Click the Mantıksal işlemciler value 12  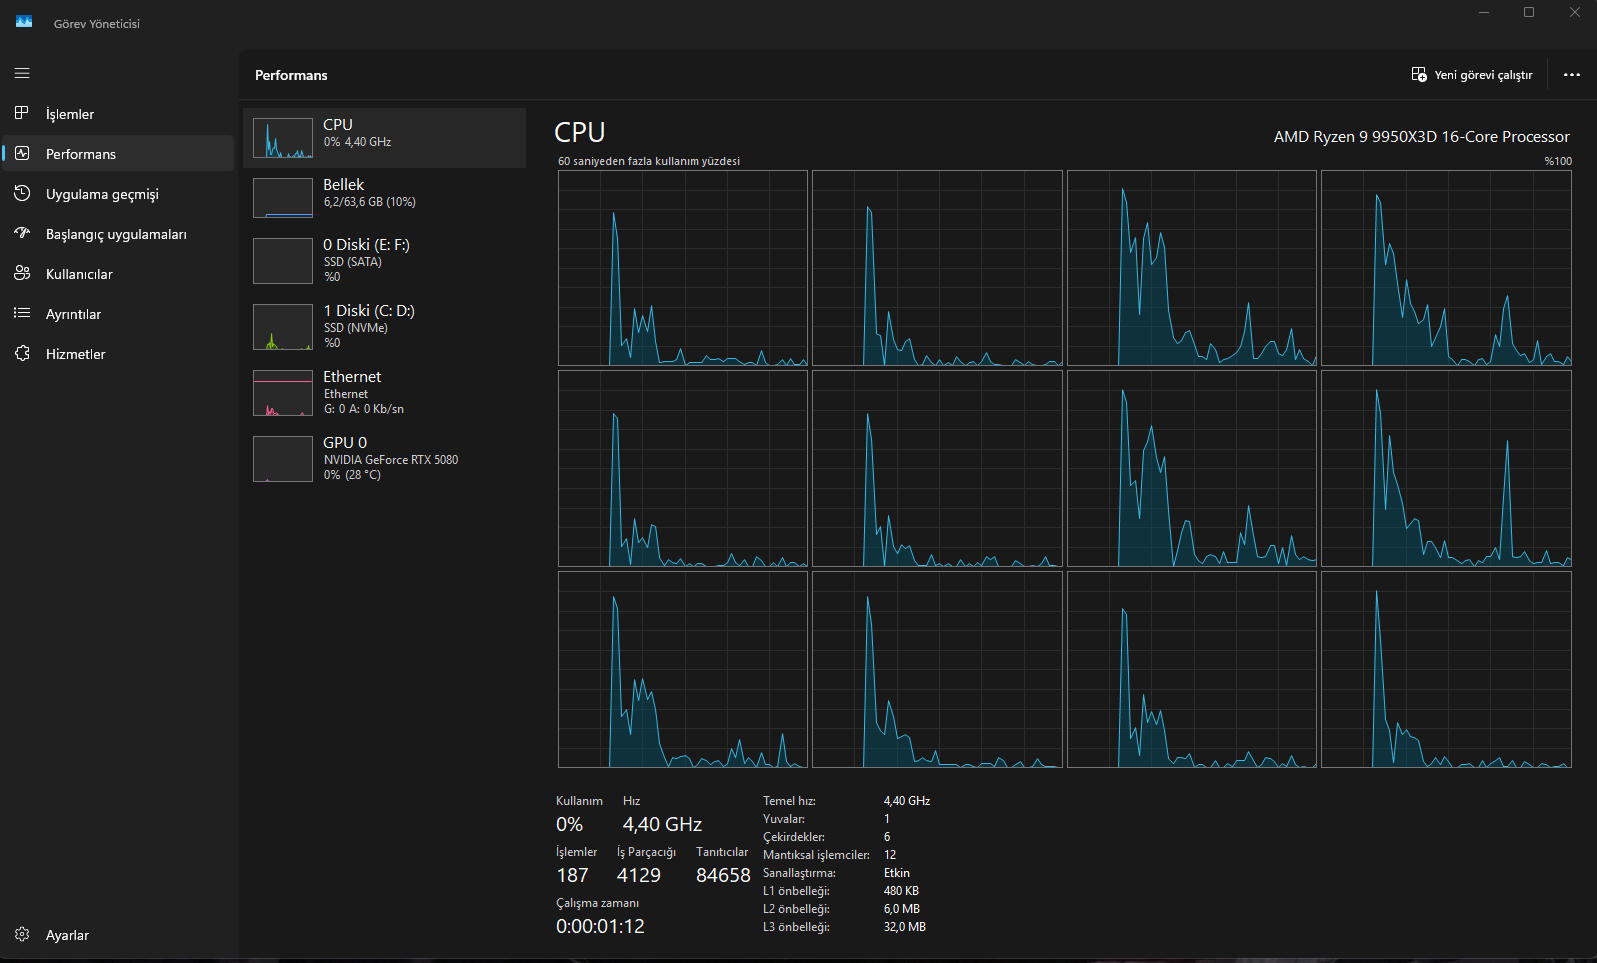coord(890,855)
